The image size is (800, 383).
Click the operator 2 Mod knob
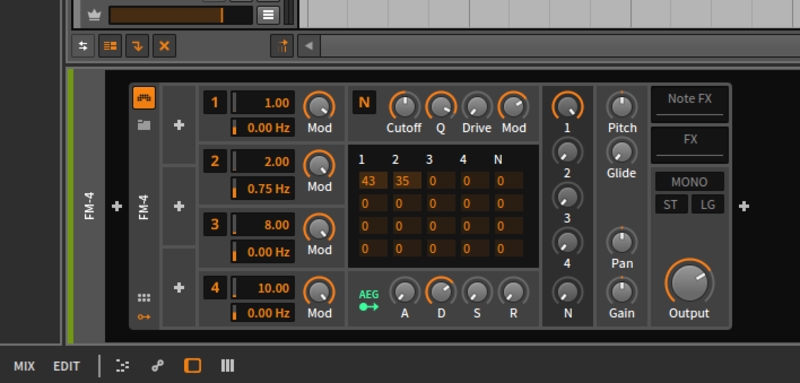(x=319, y=165)
